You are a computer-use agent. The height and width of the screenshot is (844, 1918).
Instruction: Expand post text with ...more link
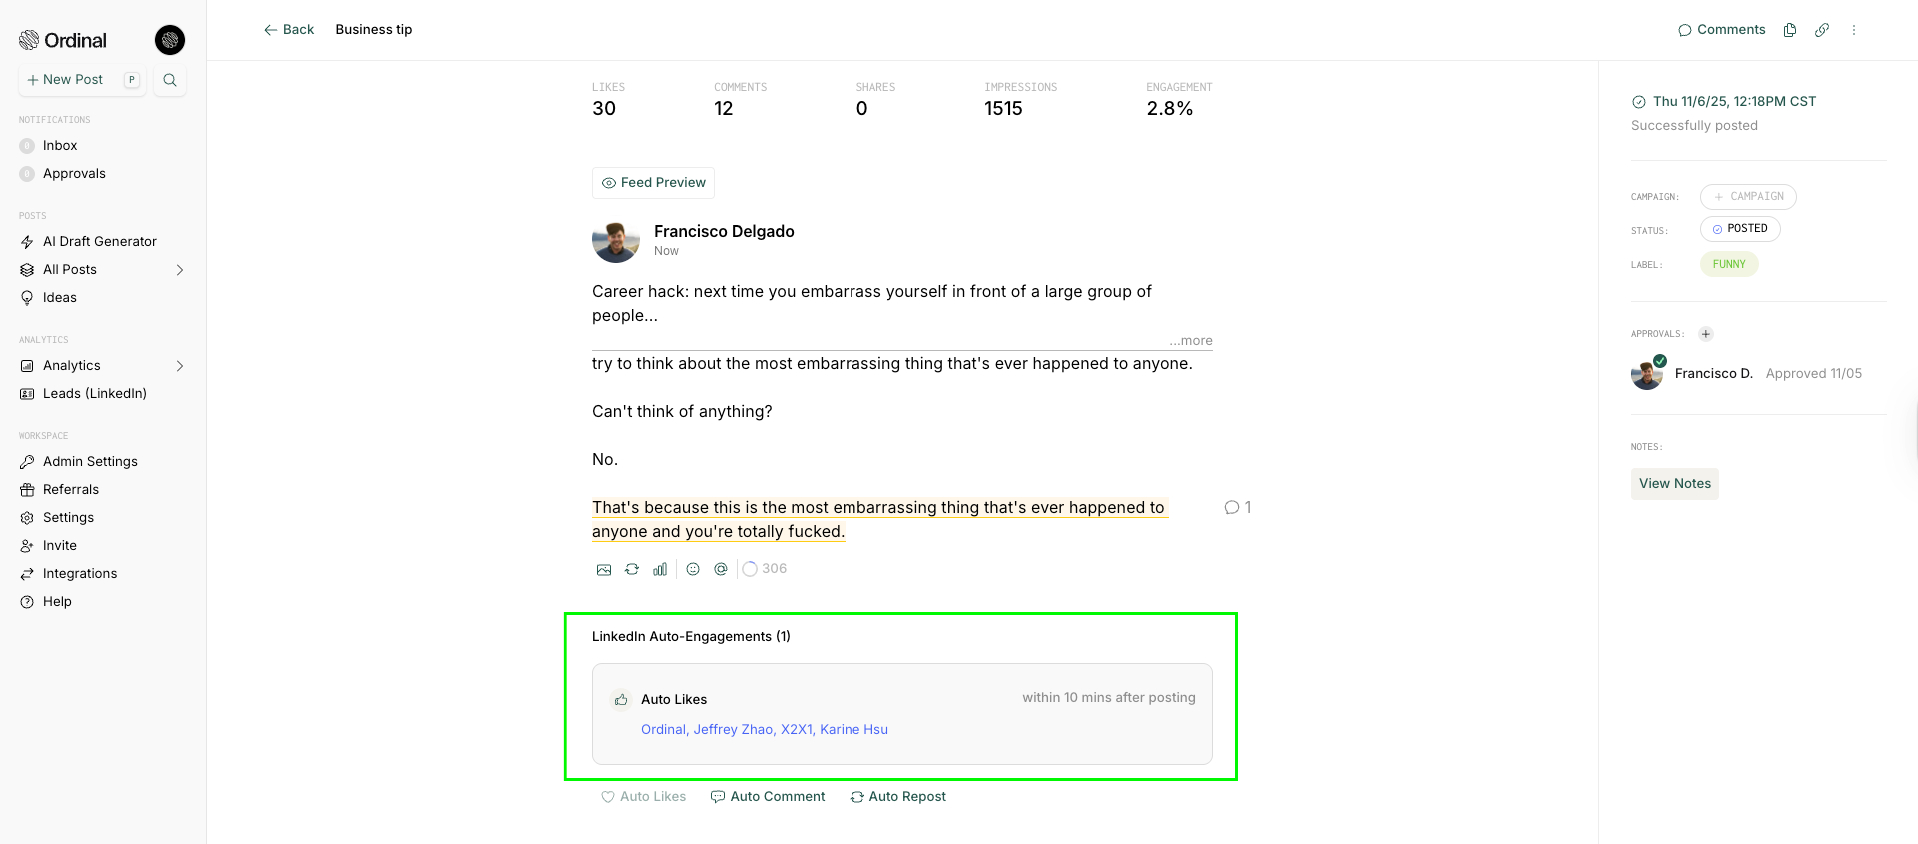(1191, 341)
